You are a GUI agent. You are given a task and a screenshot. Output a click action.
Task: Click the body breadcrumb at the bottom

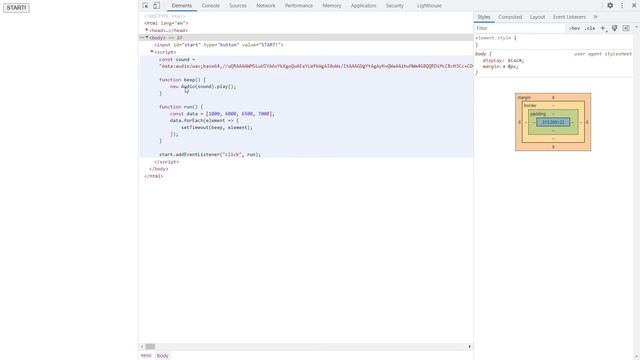pyautogui.click(x=162, y=356)
